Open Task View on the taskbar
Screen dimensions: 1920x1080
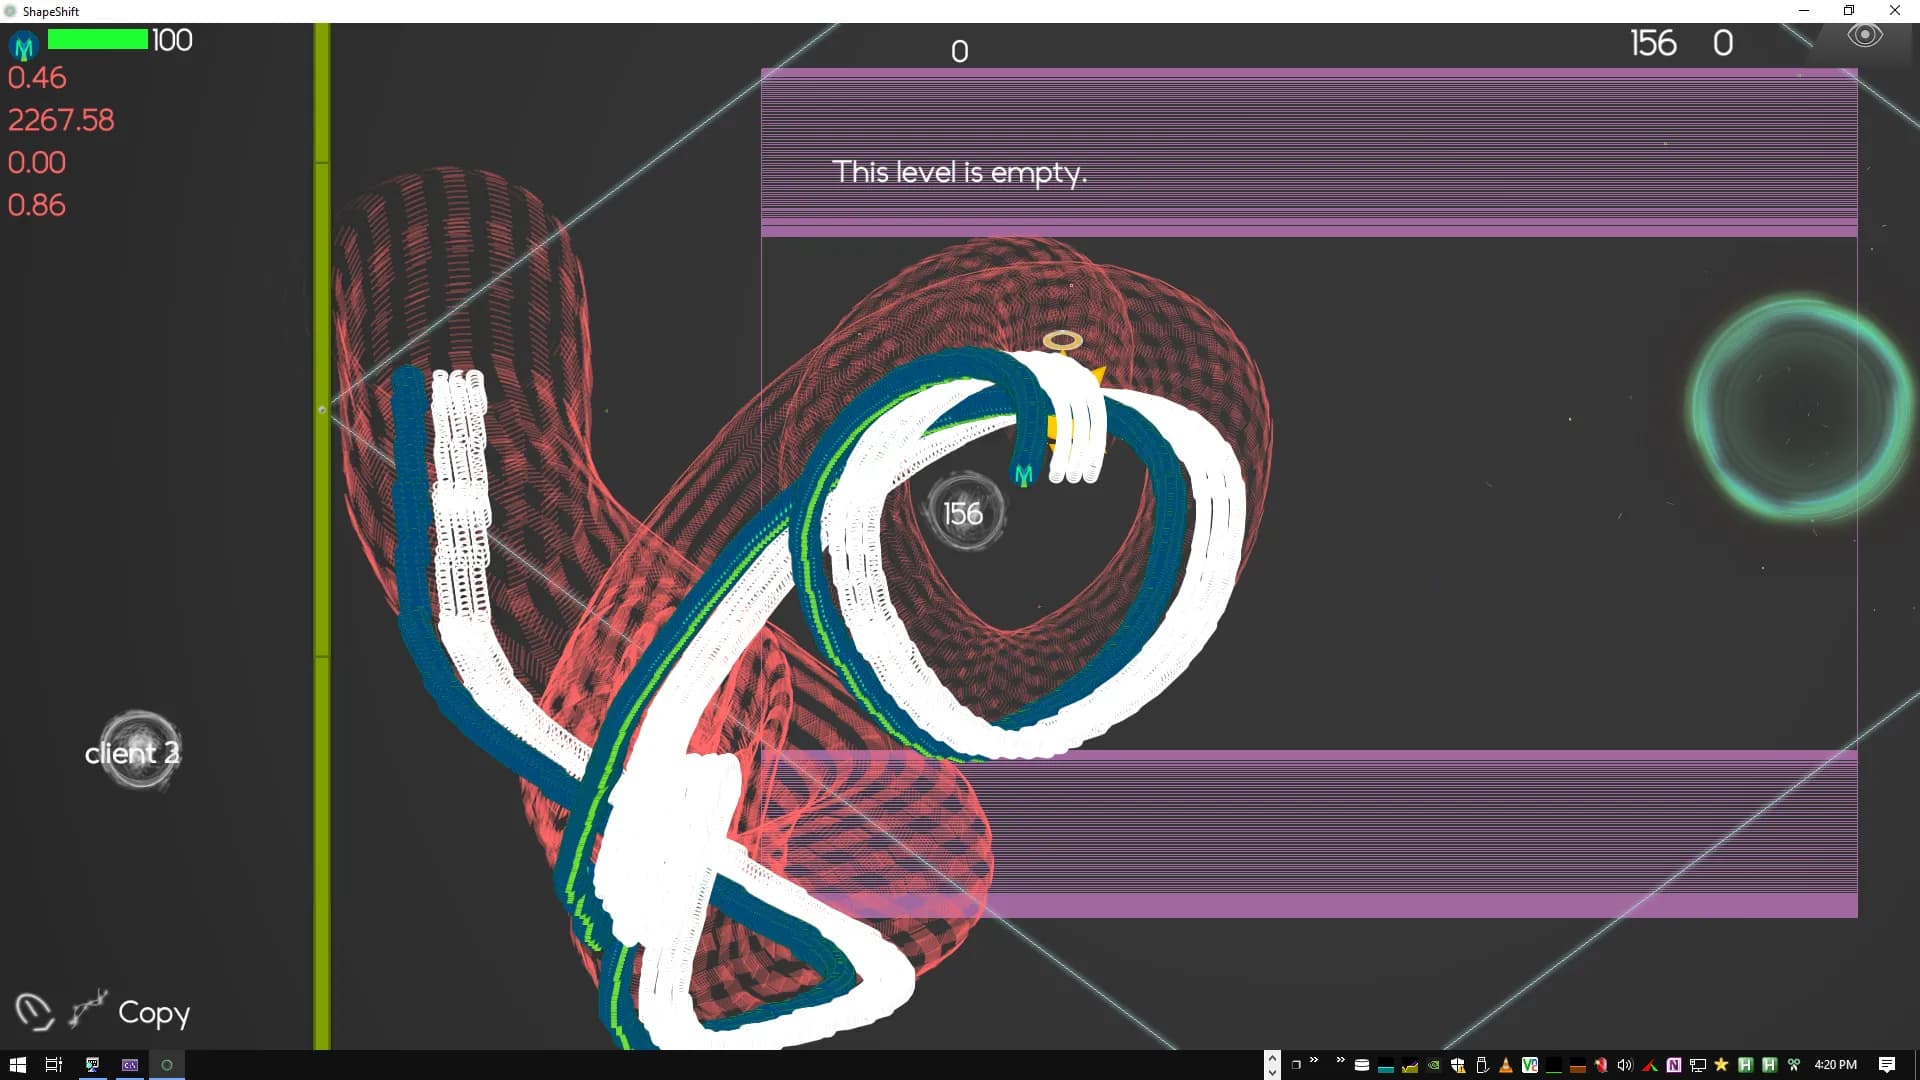tap(54, 1065)
